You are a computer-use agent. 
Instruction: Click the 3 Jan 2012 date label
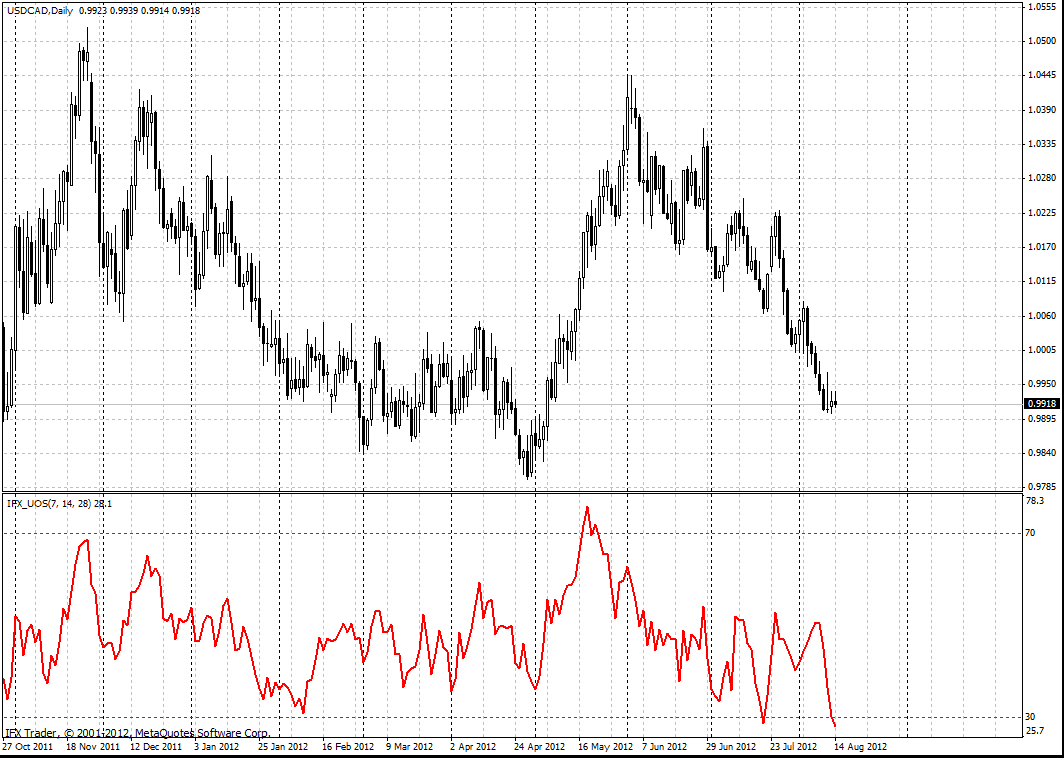point(217,746)
